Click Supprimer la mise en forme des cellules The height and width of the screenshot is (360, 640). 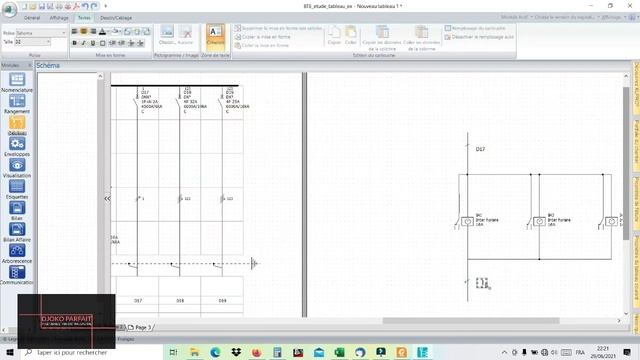[278, 28]
